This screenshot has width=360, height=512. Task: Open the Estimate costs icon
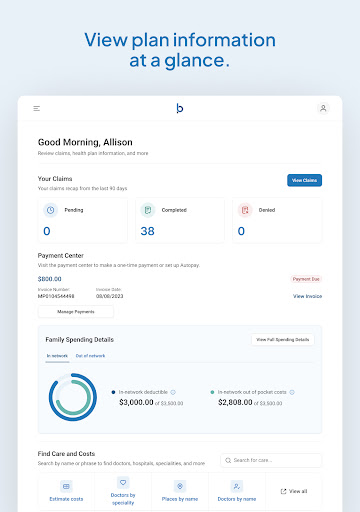(x=66, y=486)
